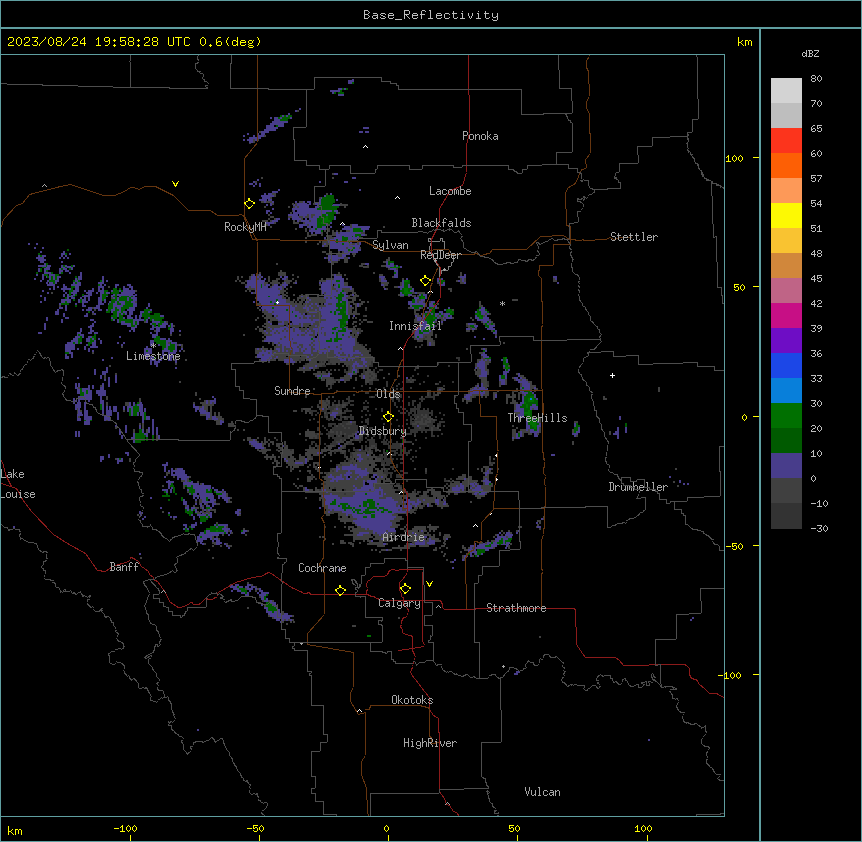Click the -100 tick on the right axis
Image resolution: width=862 pixels, height=842 pixels.
pyautogui.click(x=732, y=675)
